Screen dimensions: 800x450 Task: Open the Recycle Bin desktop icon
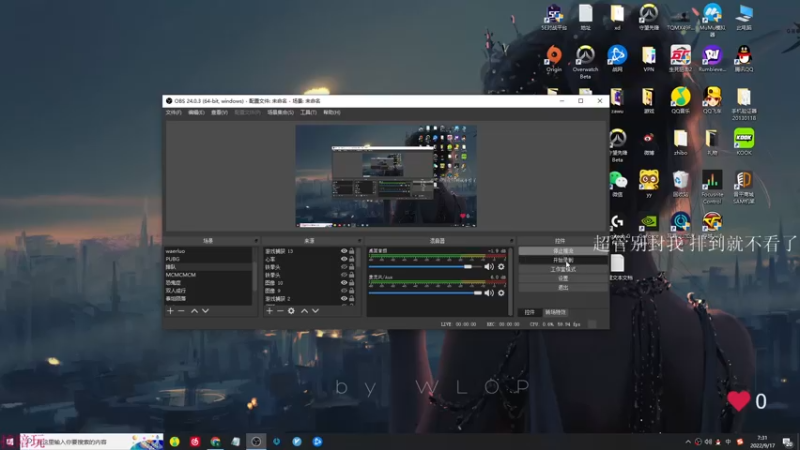[x=680, y=184]
